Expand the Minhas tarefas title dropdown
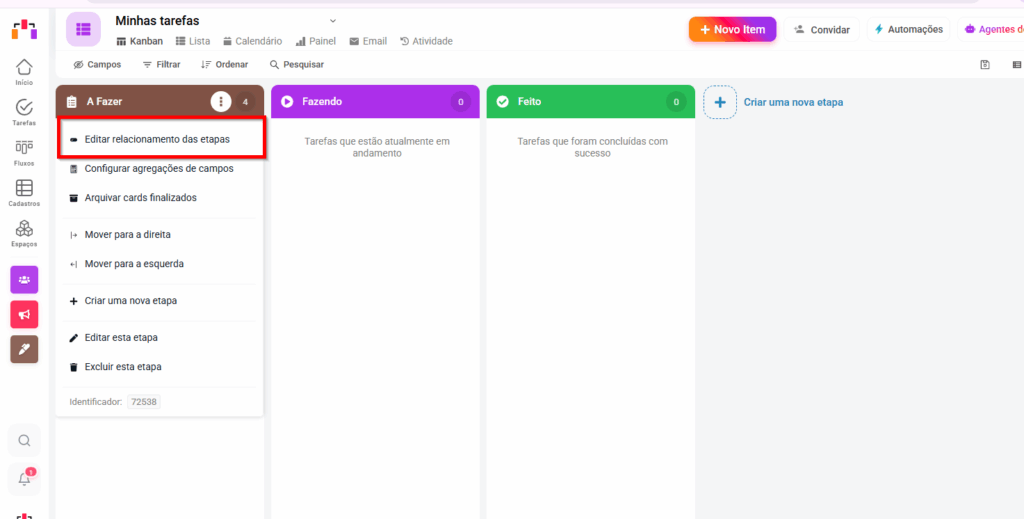 pos(333,20)
